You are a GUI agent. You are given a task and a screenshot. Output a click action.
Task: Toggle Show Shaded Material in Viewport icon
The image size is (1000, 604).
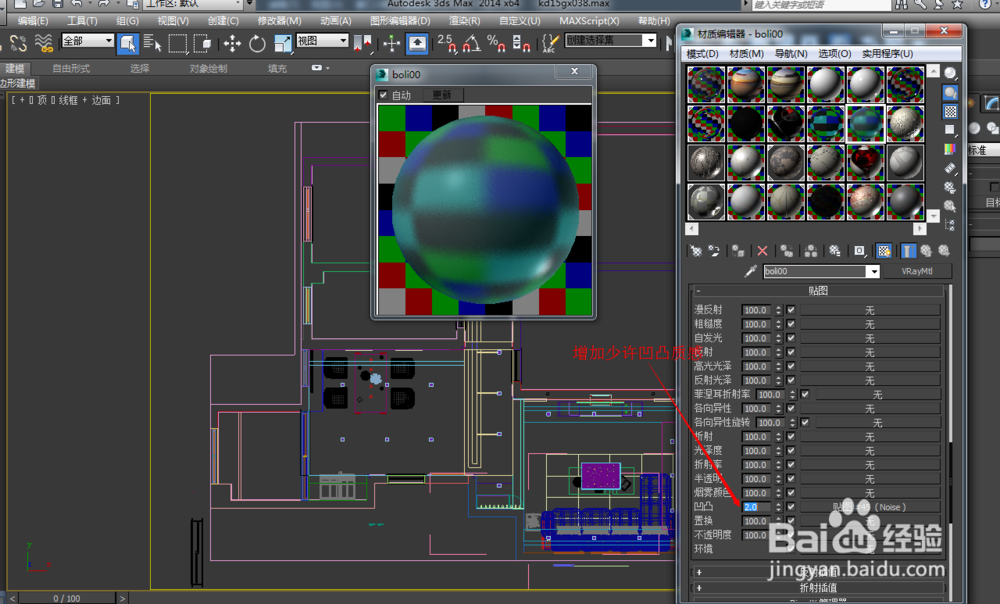click(x=884, y=251)
